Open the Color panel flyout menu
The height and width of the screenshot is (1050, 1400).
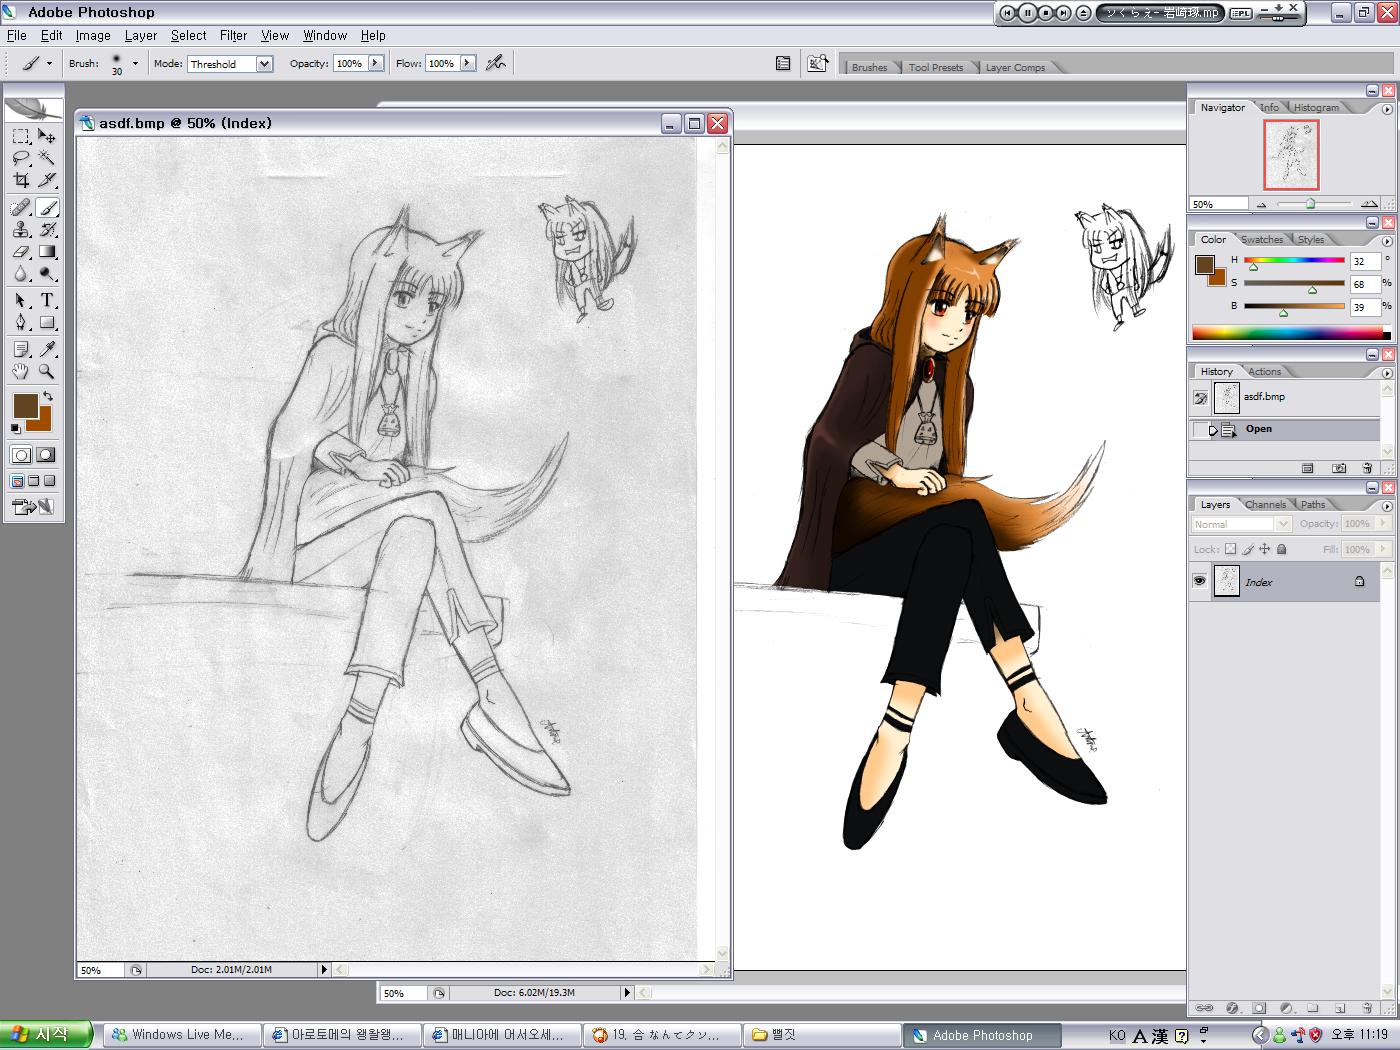click(x=1387, y=240)
